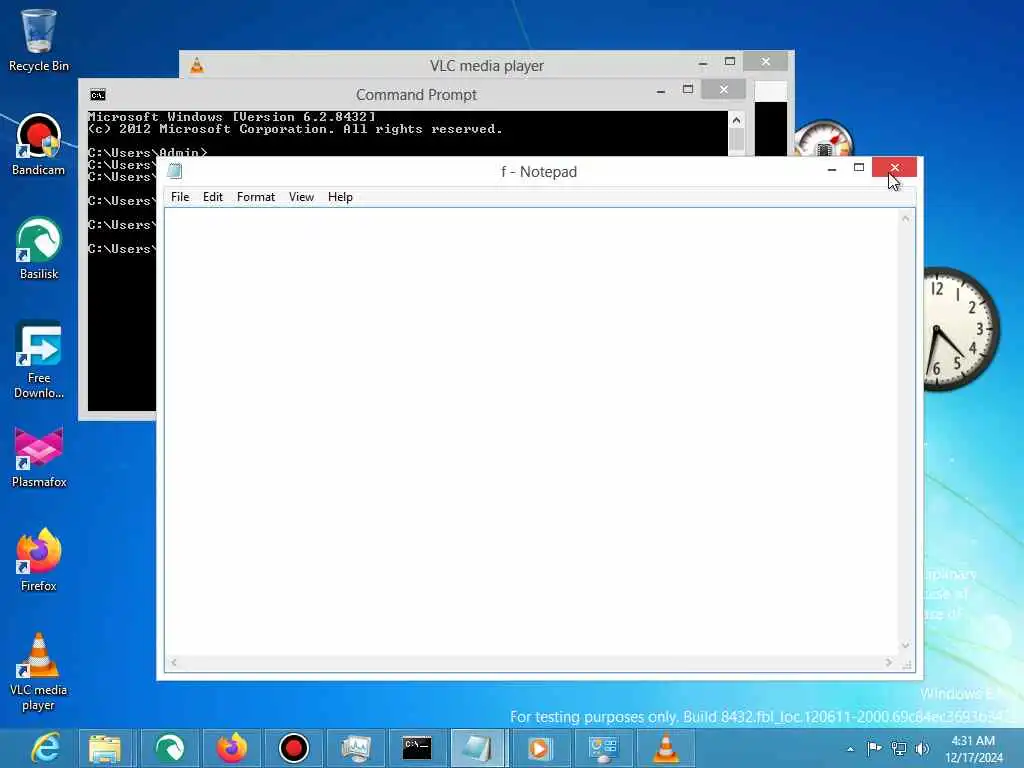This screenshot has width=1024, height=768.
Task: Switch to Command Prompt via taskbar
Action: pyautogui.click(x=417, y=748)
